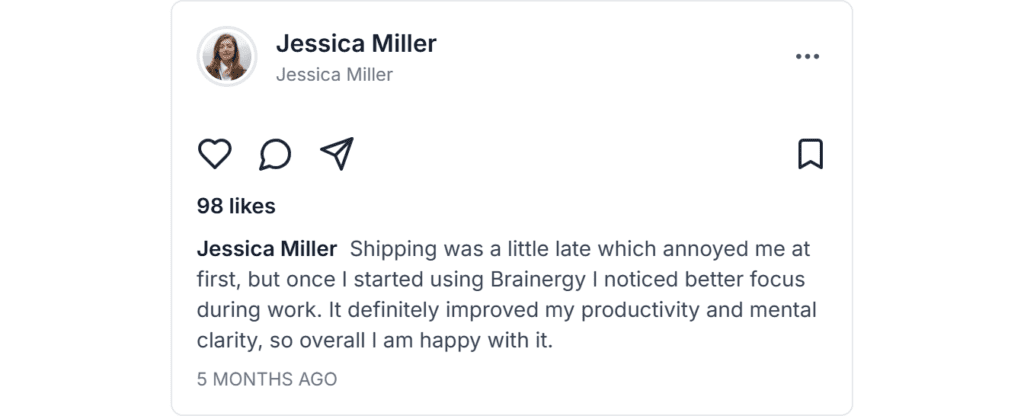Share the post using paper plane icon
This screenshot has height=416, width=1024.
click(x=337, y=154)
